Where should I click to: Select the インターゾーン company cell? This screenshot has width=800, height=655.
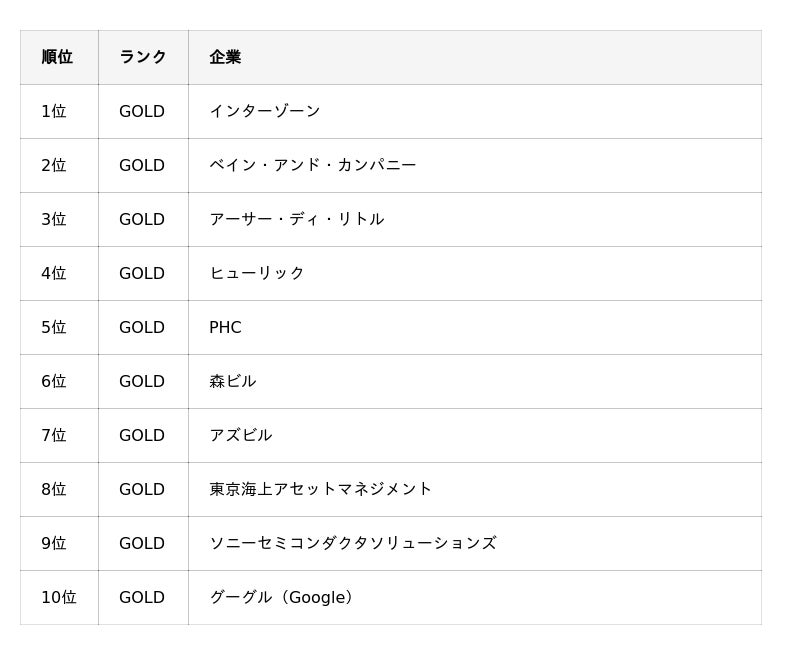[x=265, y=111]
